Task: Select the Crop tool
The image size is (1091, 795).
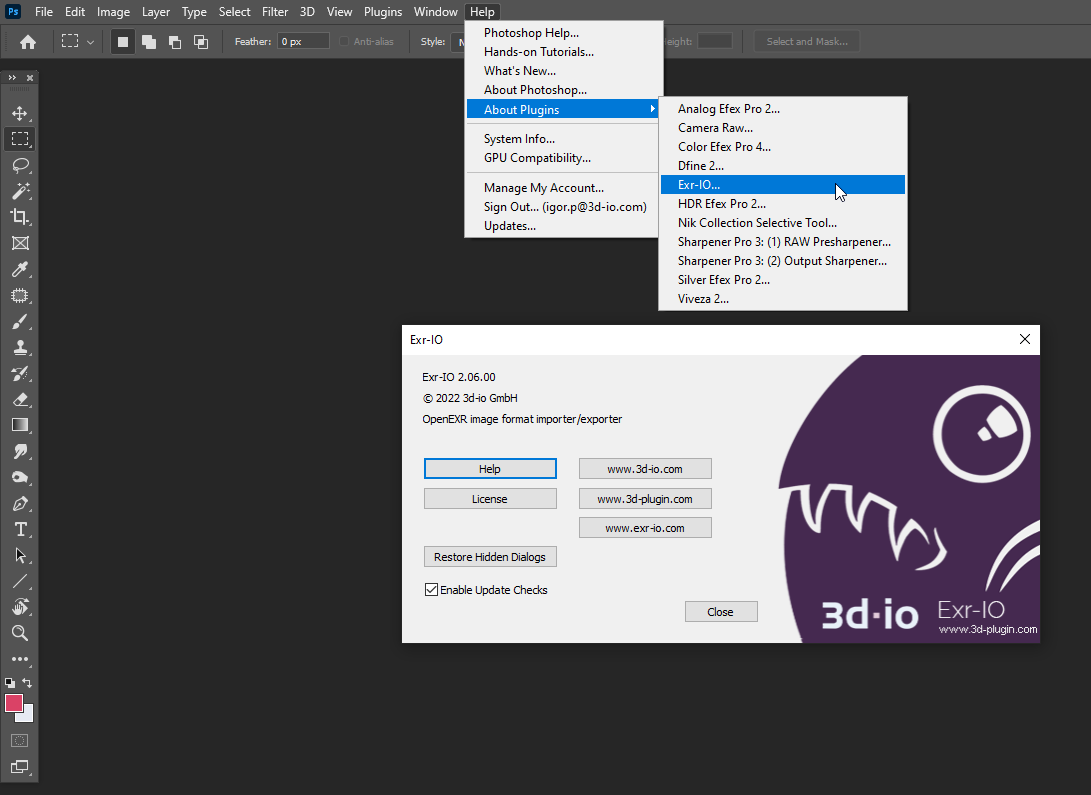Action: 19,217
